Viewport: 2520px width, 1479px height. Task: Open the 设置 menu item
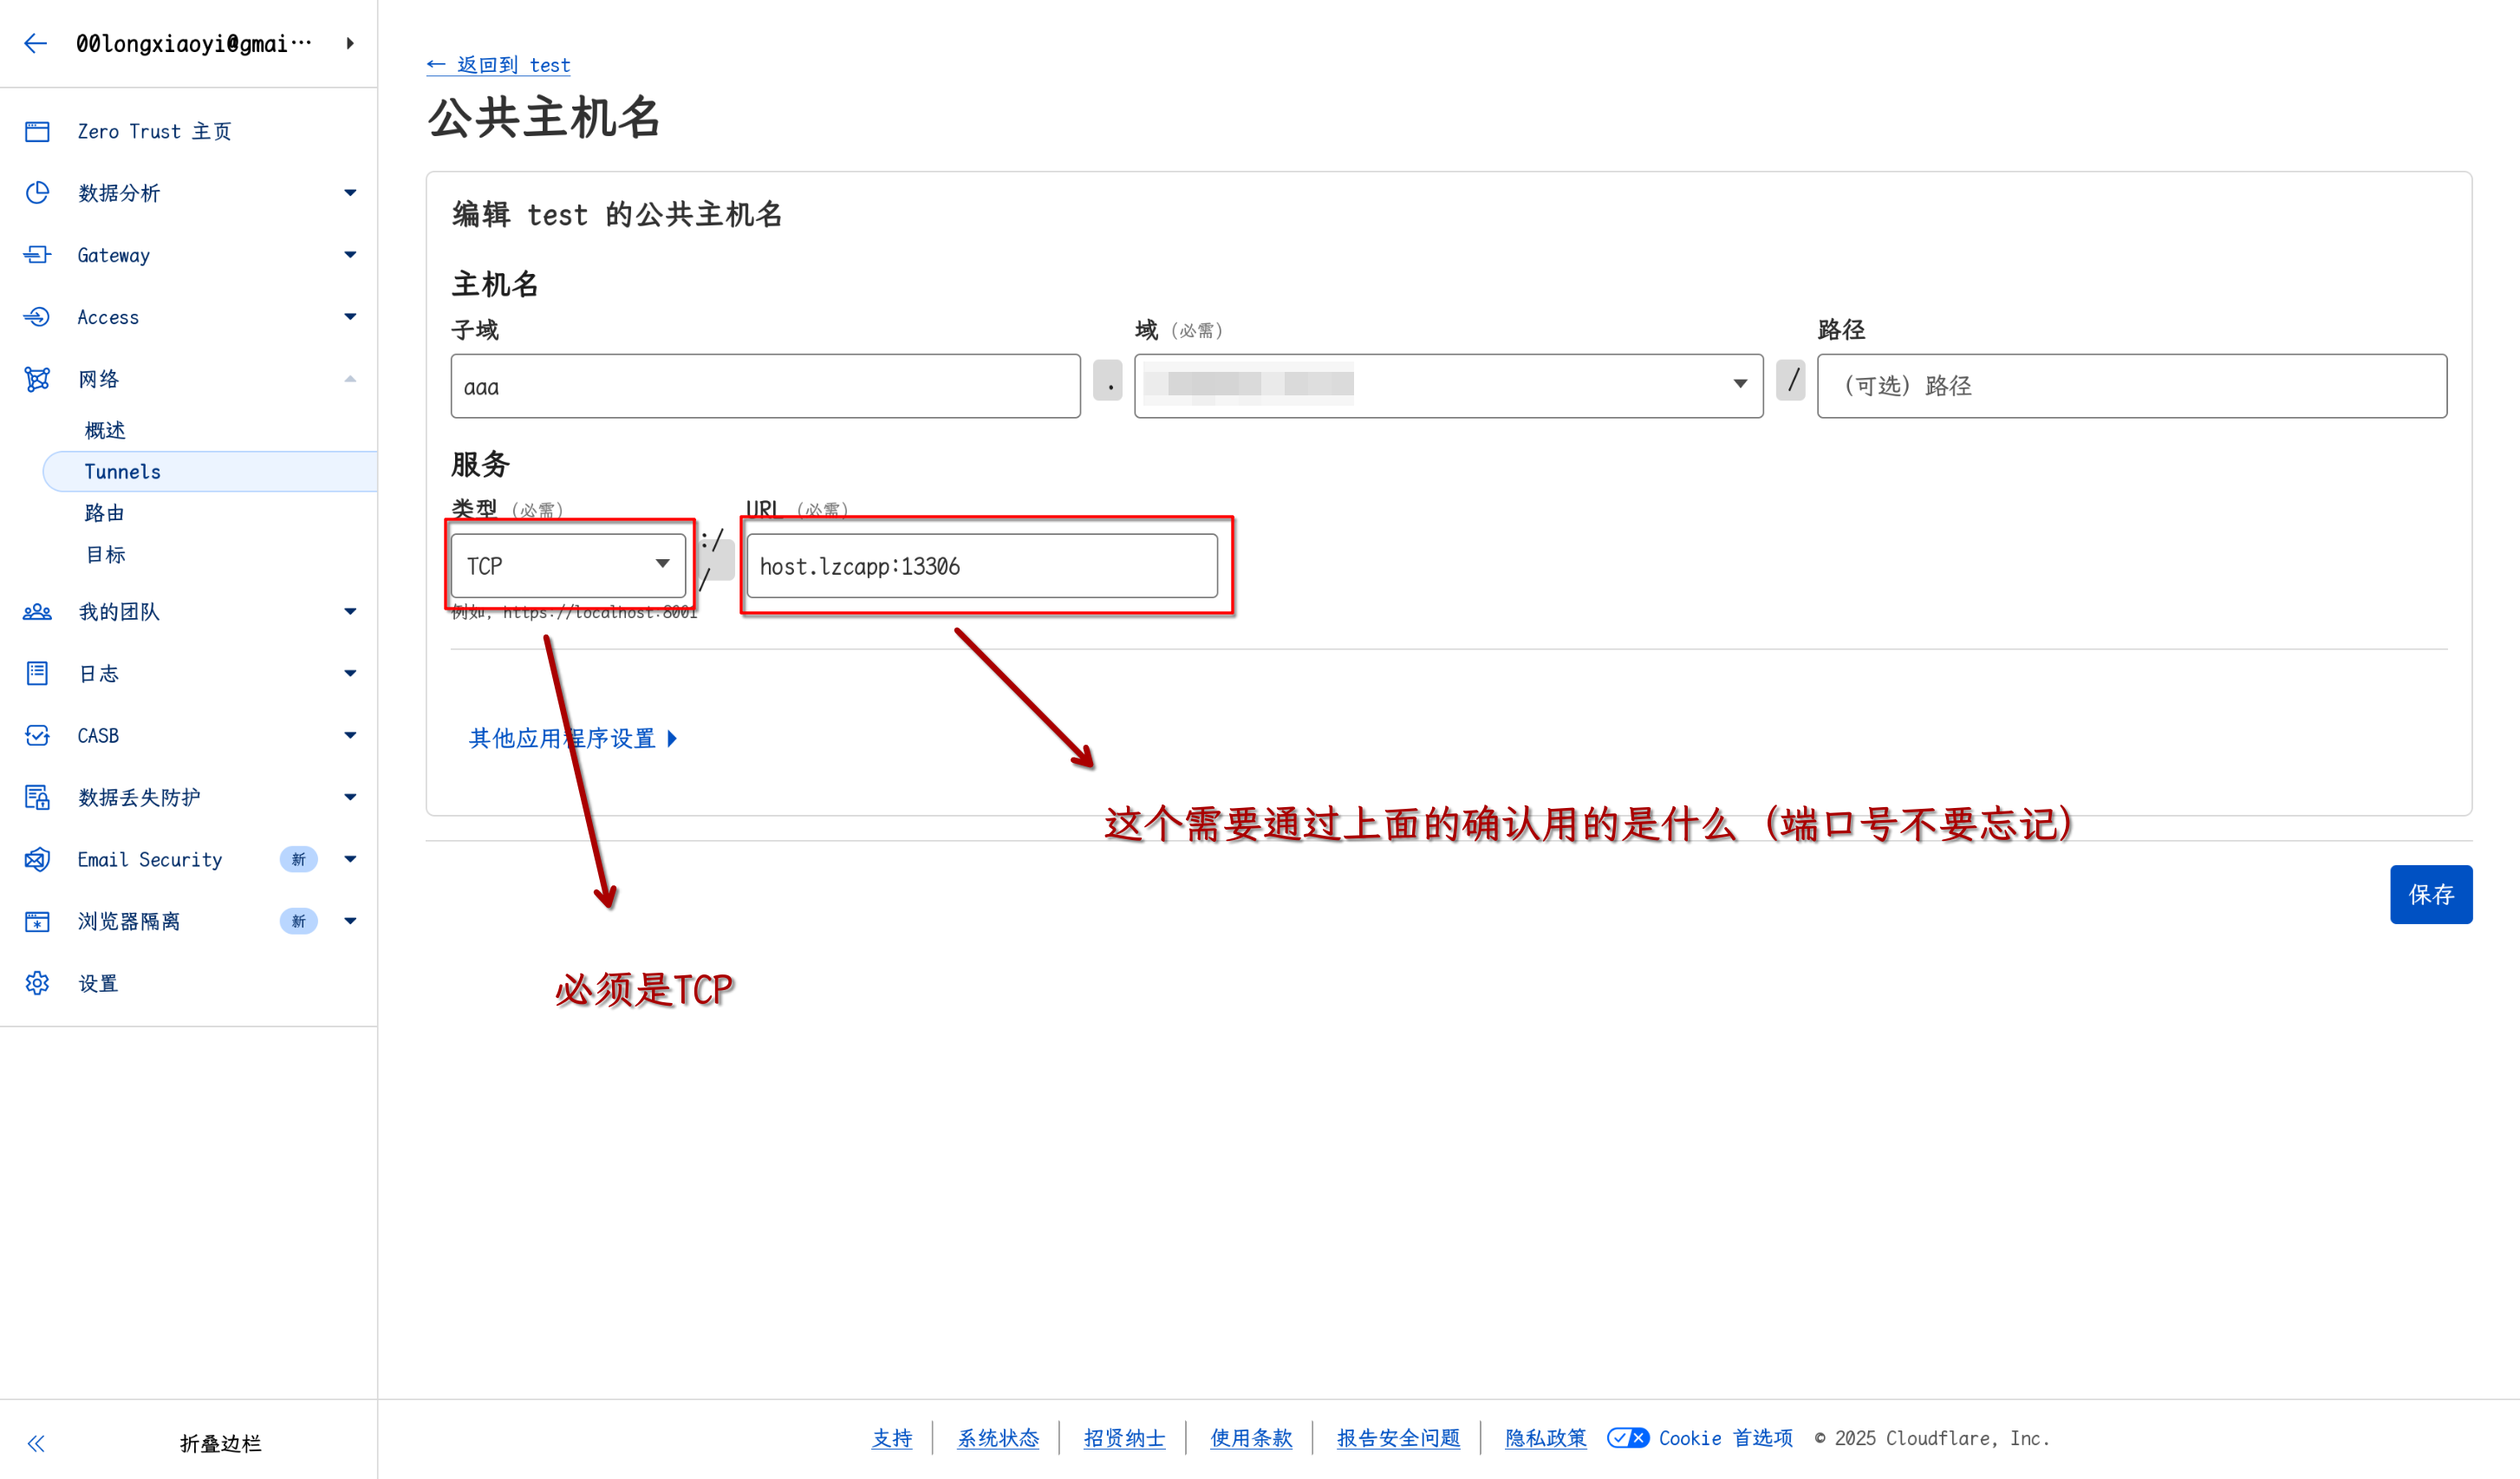pos(98,983)
